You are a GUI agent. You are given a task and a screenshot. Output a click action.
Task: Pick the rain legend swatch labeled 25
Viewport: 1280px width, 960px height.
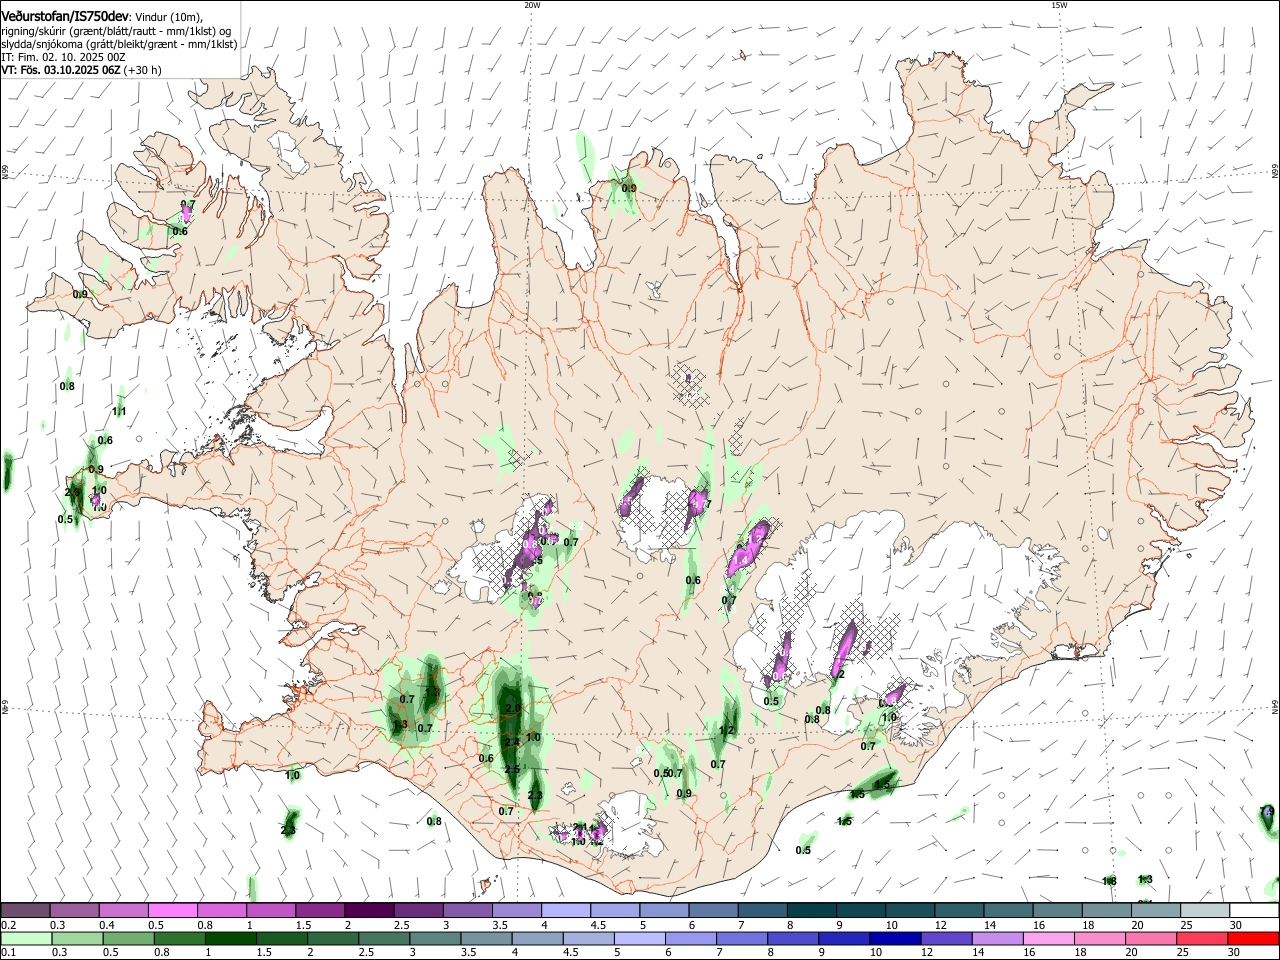pos(1201,939)
